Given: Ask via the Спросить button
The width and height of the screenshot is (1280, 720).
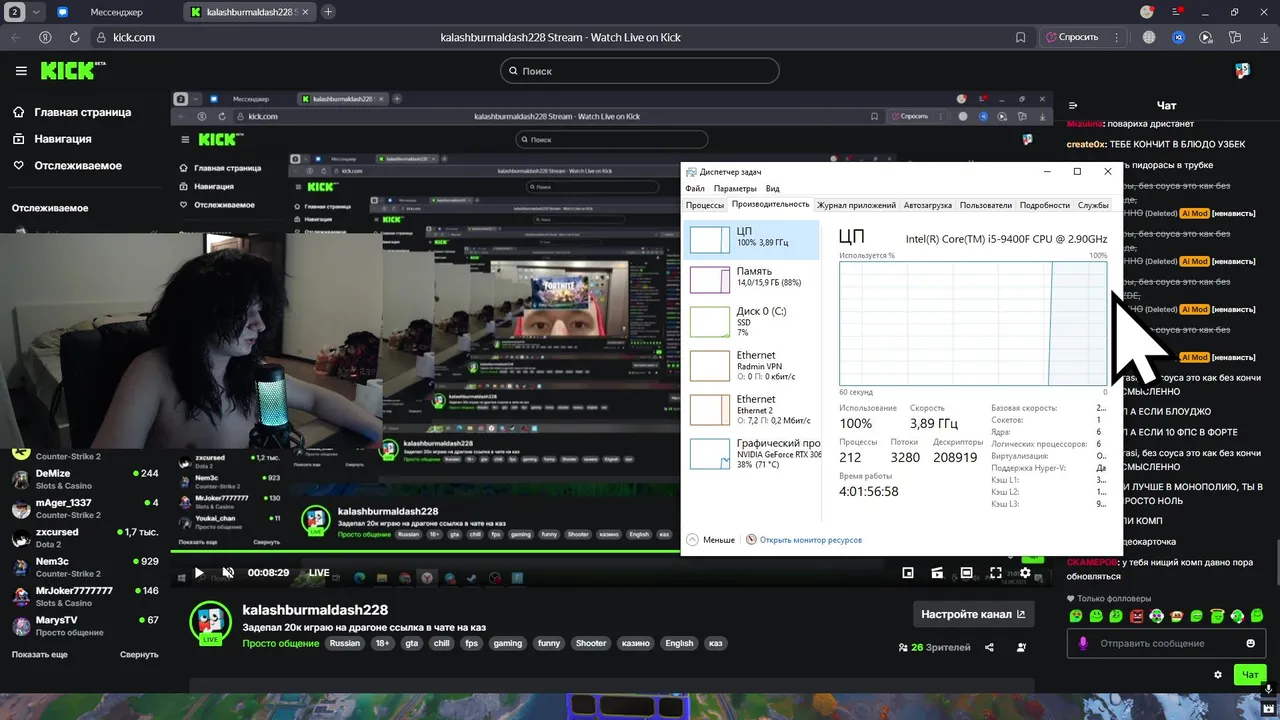Looking at the screenshot, I should [x=1071, y=37].
